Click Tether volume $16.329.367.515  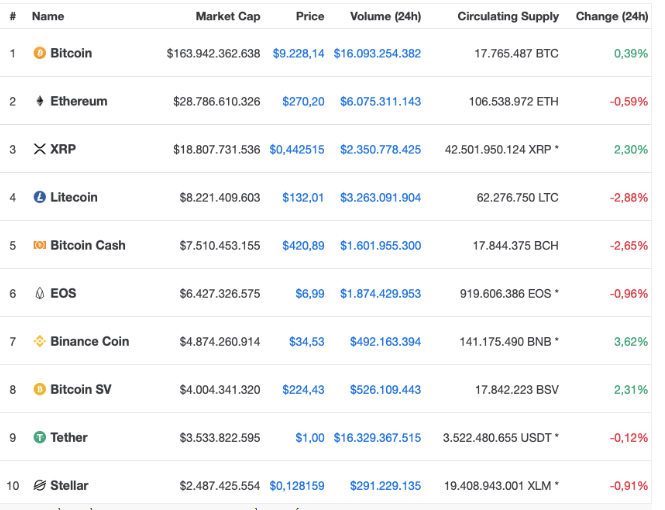click(377, 438)
